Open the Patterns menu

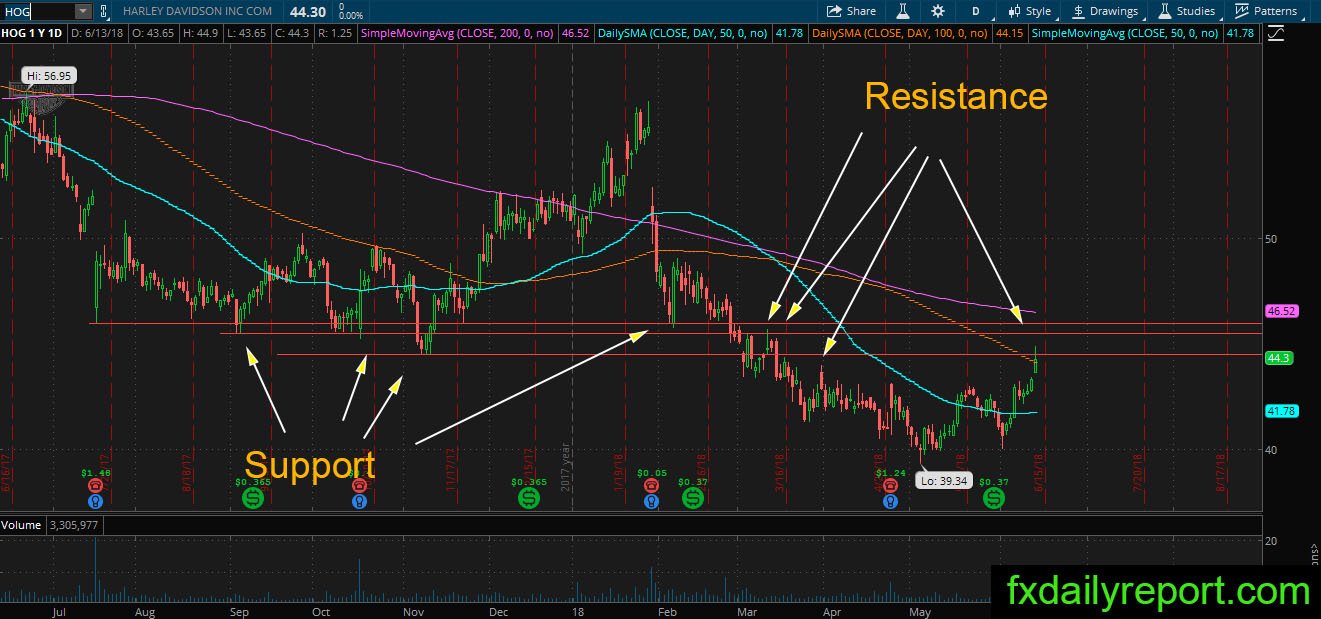pyautogui.click(x=1266, y=11)
